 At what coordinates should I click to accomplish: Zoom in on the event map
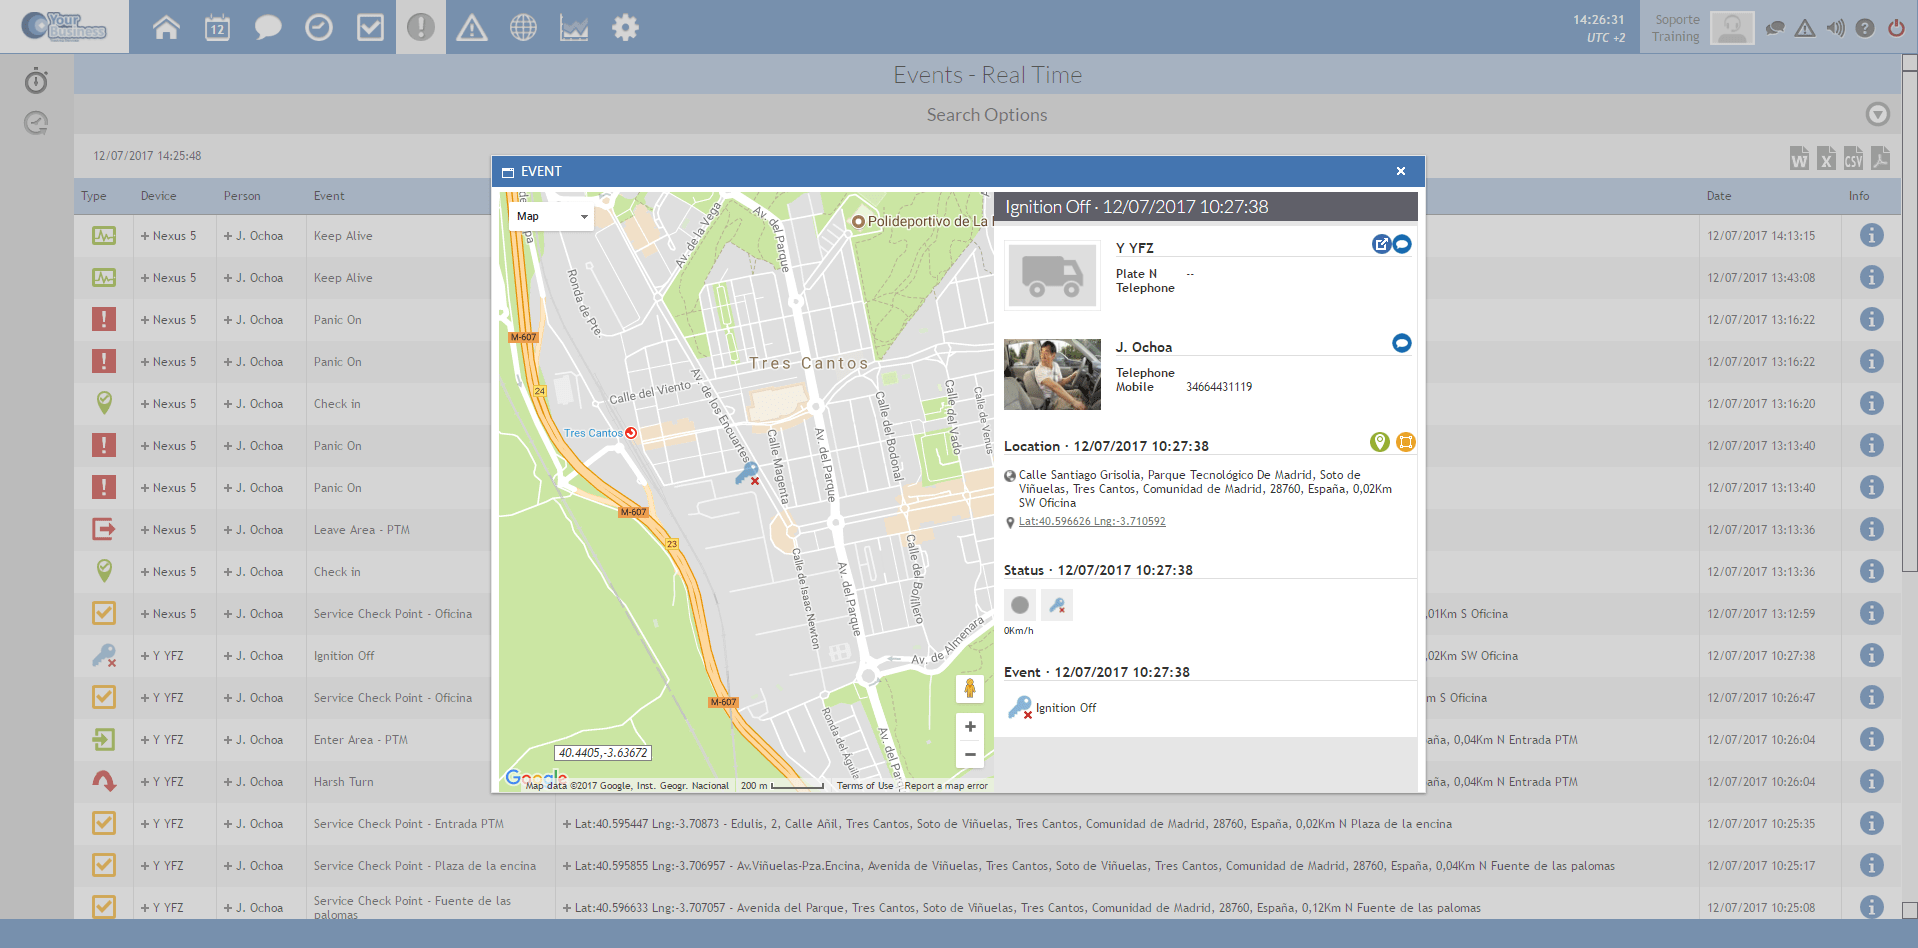click(x=969, y=726)
